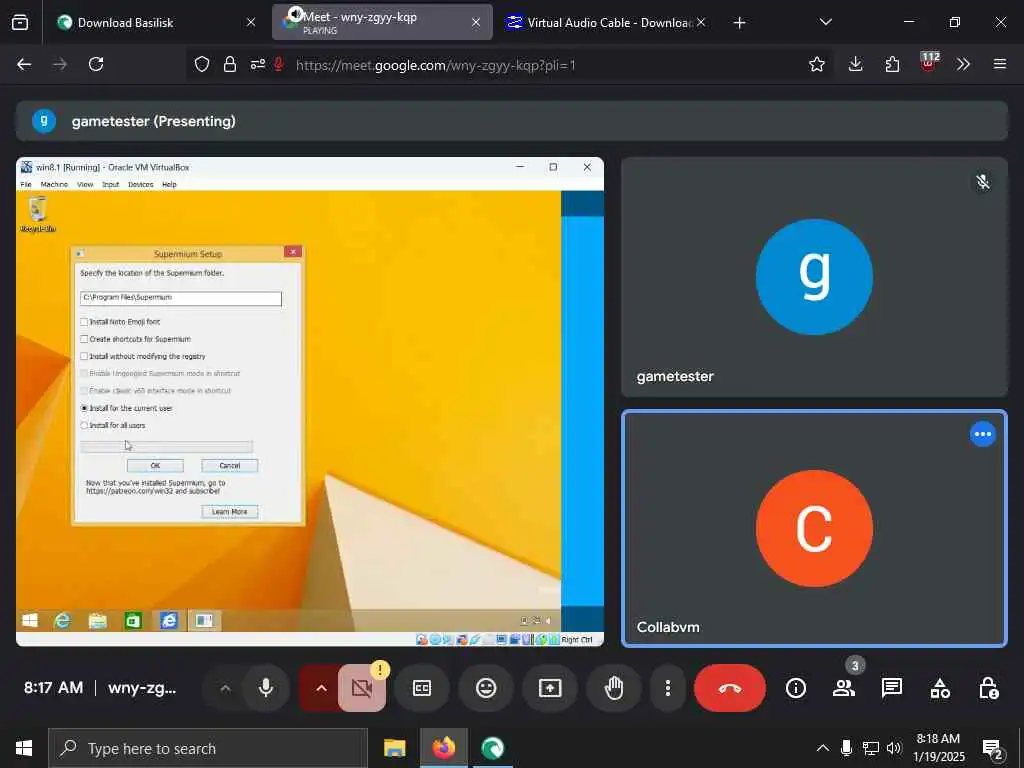Screen dimensions: 1024x768
Task: Open the Firefox application menu
Action: (1000, 64)
